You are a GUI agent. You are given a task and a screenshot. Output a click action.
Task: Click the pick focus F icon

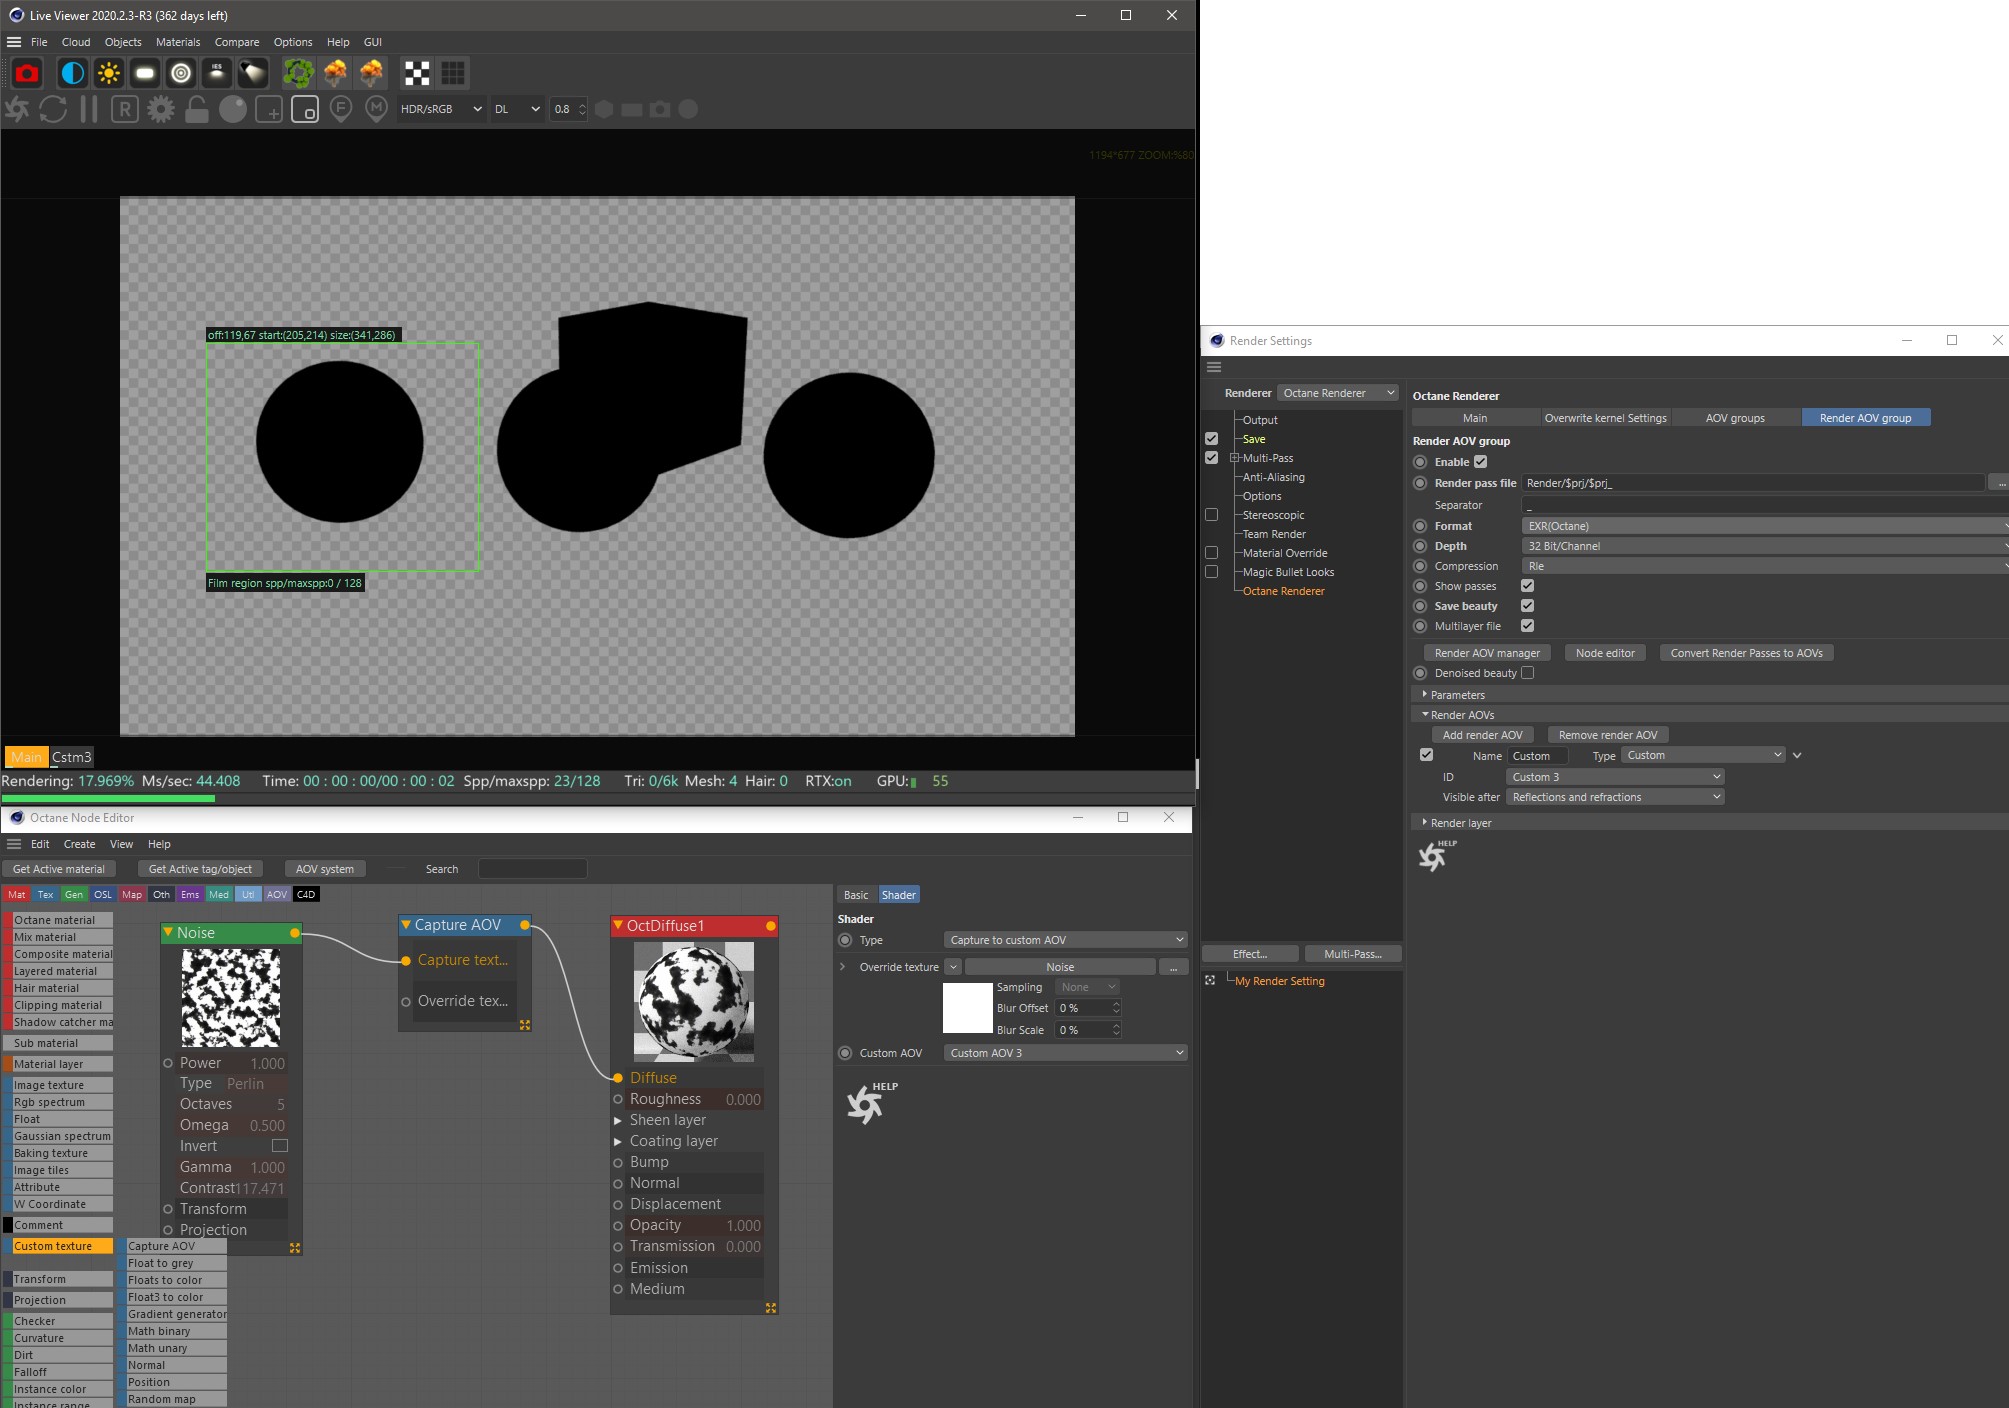pos(340,109)
